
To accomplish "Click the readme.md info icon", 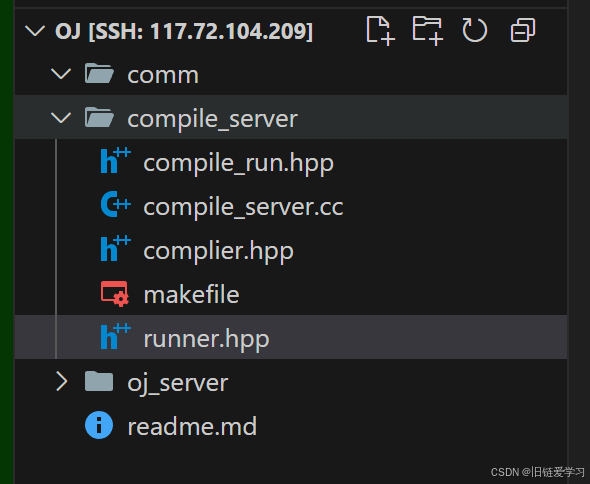I will [99, 425].
